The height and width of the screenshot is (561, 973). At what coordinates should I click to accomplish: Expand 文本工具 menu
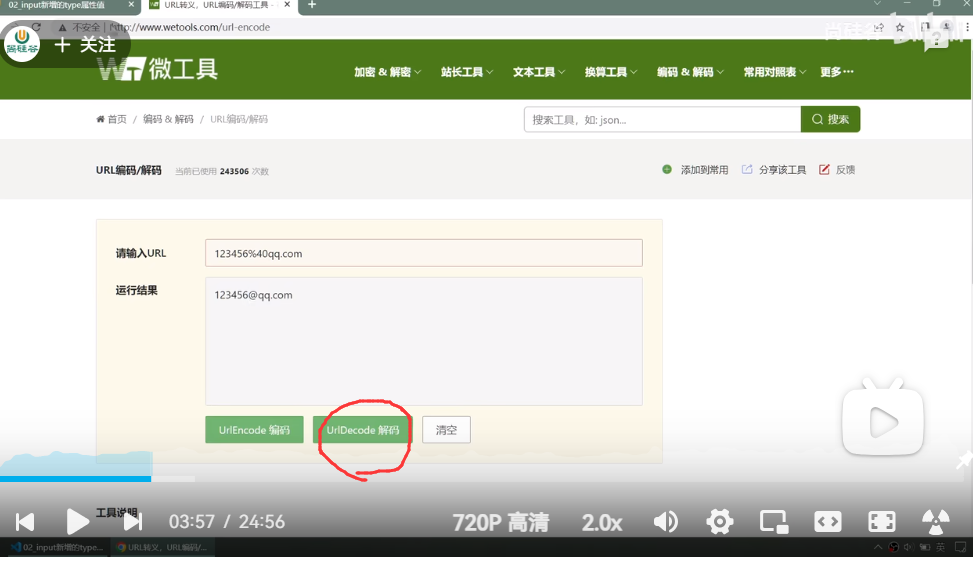pos(539,72)
